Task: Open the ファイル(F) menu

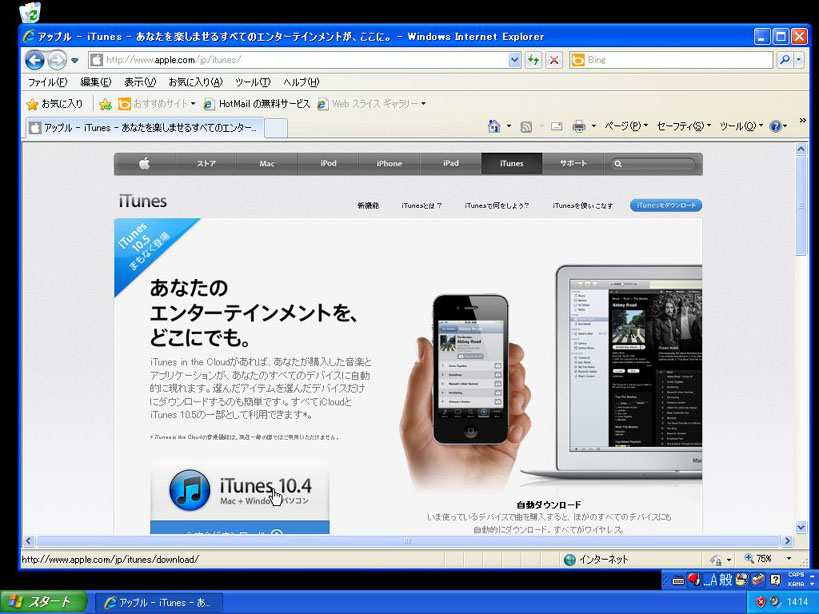Action: coord(47,82)
